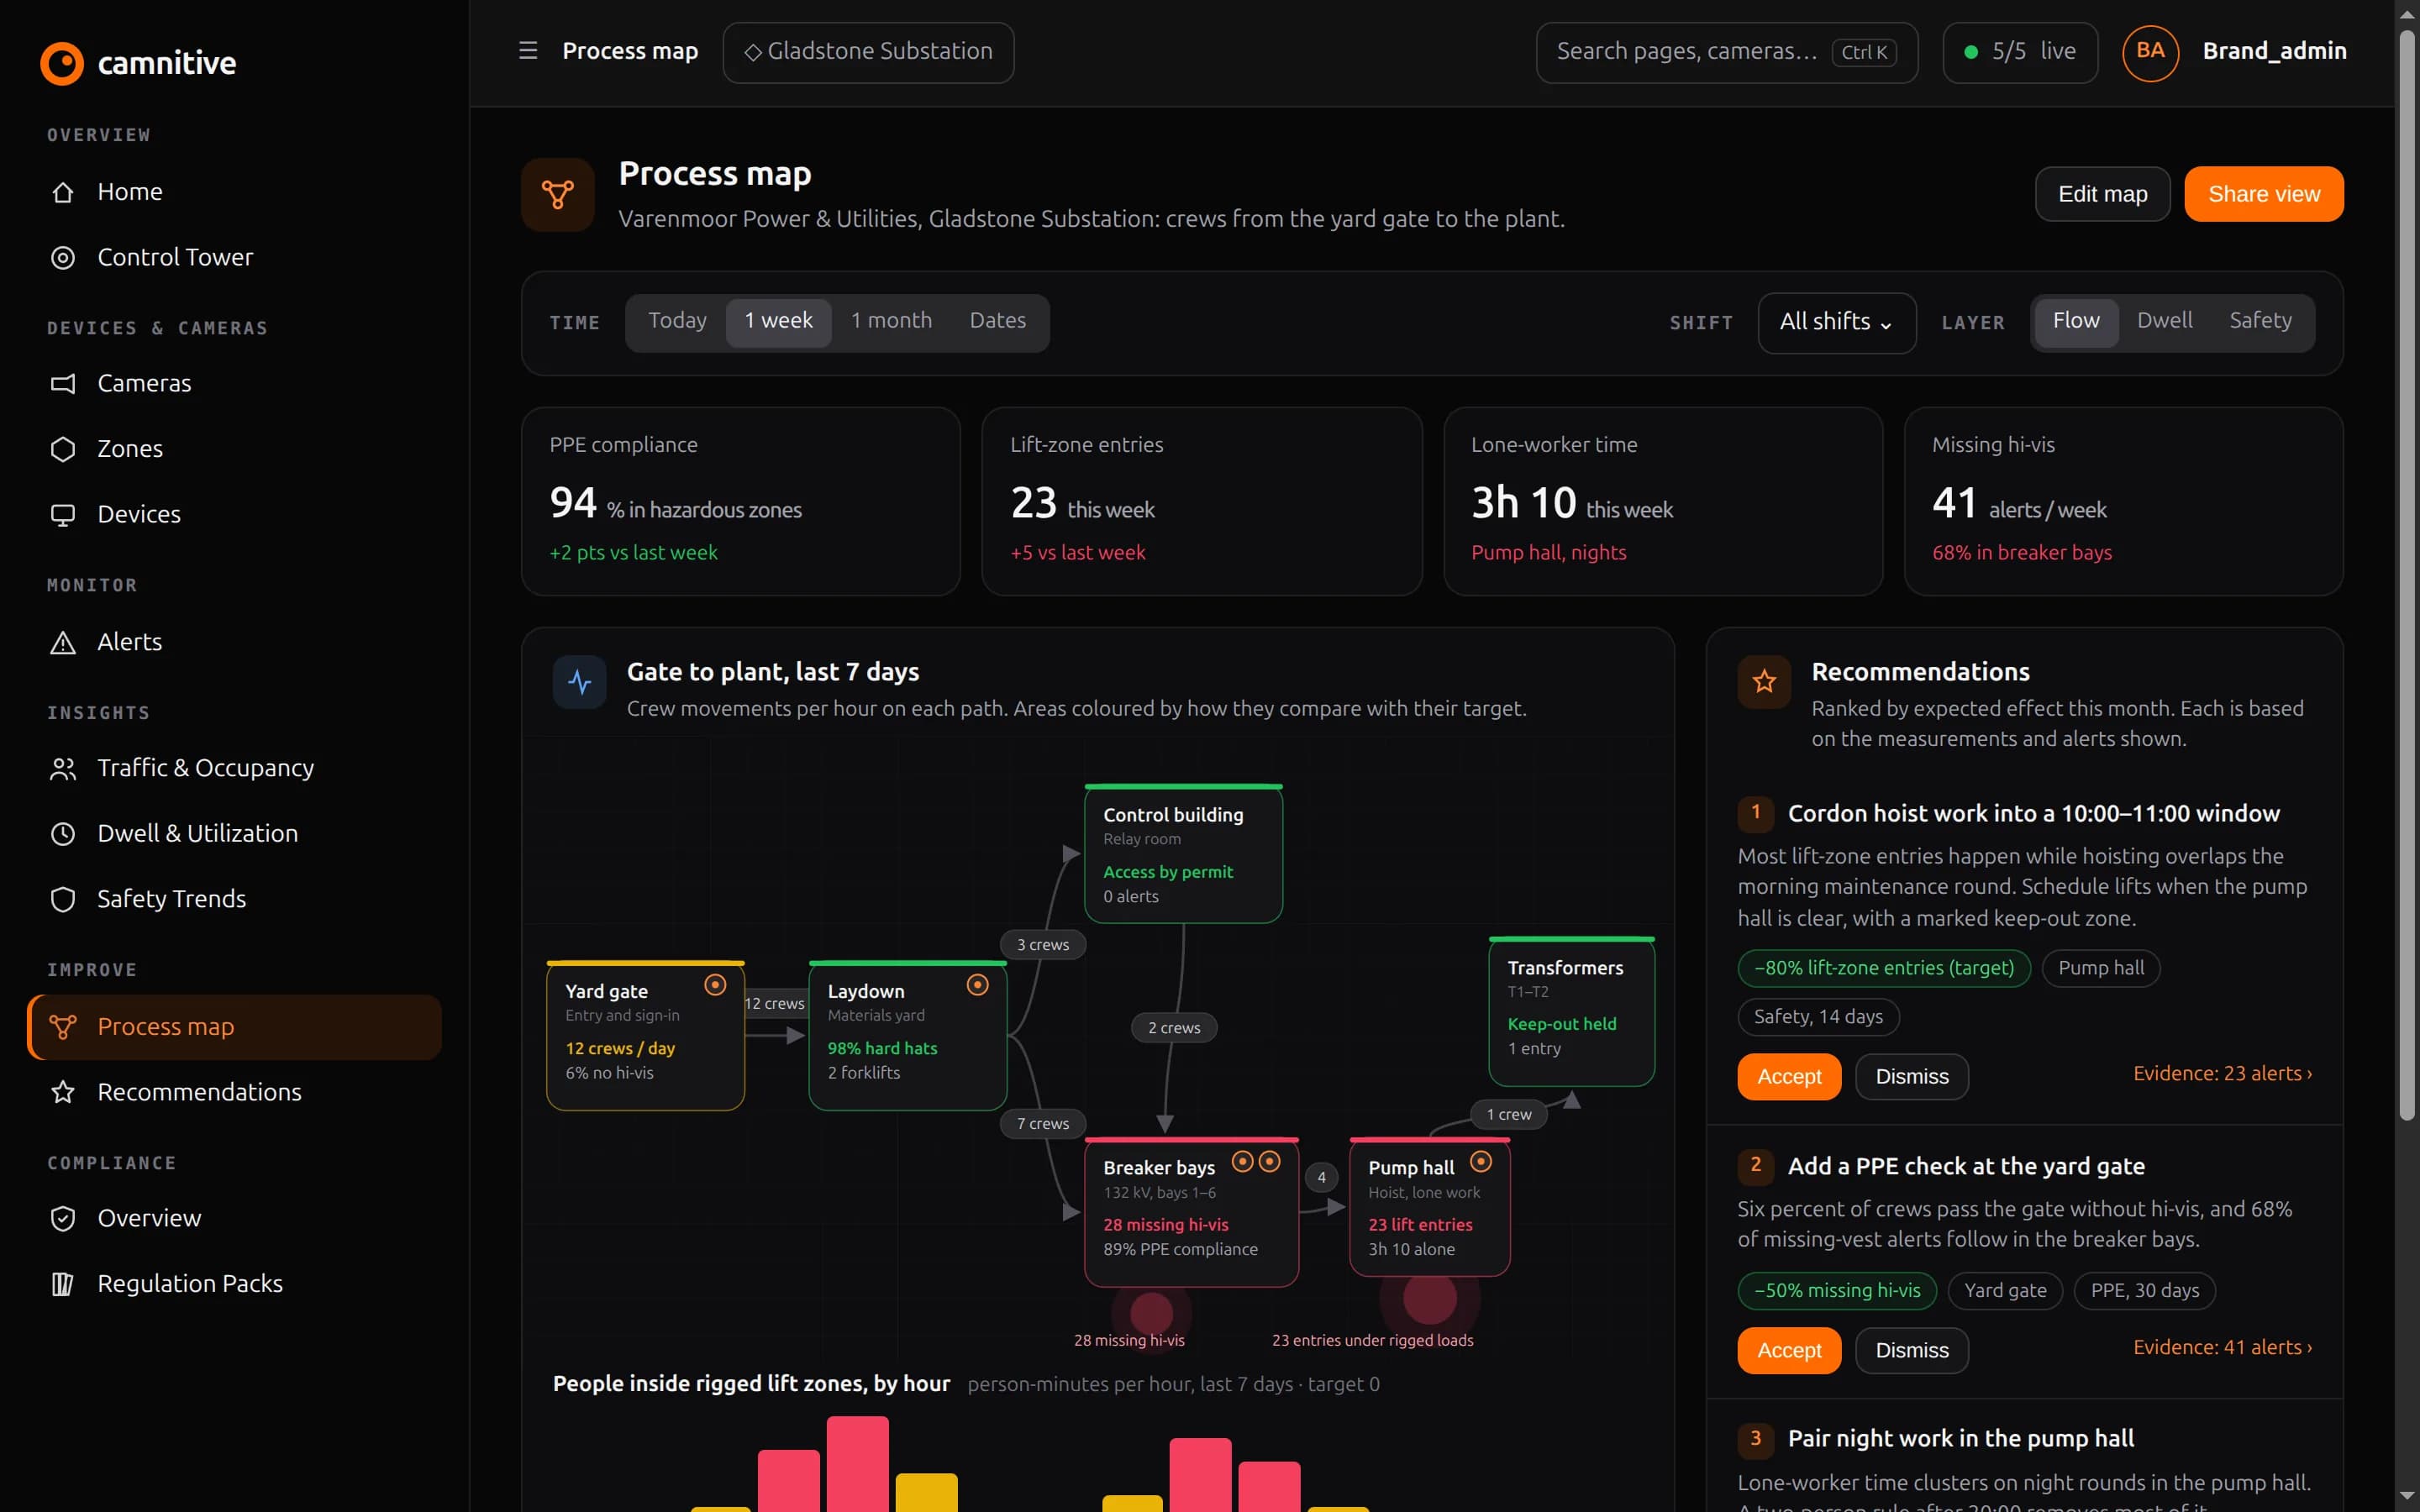This screenshot has width=2420, height=1512.
Task: Open the Gladstone Substation site selector
Action: (x=868, y=52)
